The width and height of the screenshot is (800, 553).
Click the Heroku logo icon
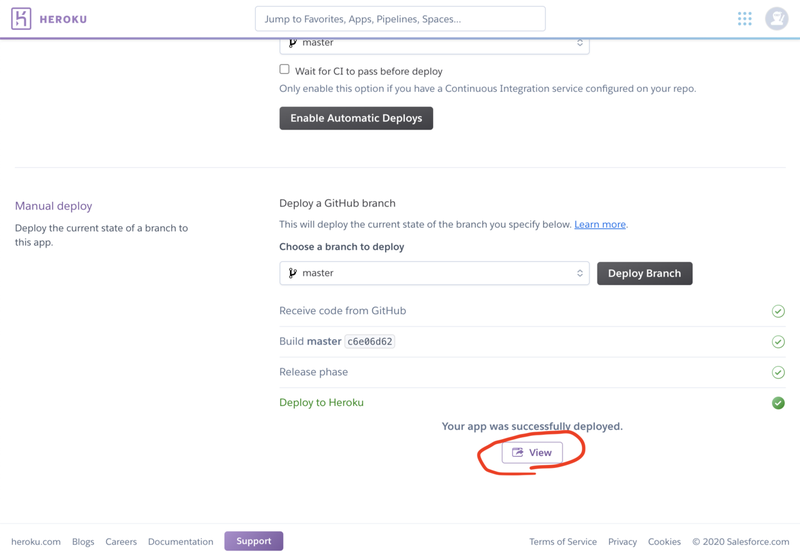click(21, 19)
